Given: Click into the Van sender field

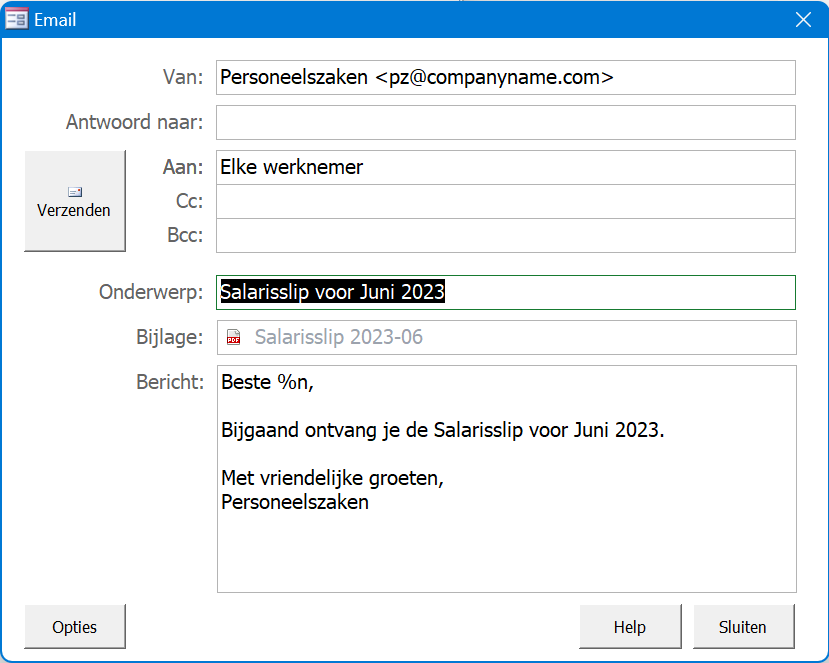Looking at the screenshot, I should (505, 77).
